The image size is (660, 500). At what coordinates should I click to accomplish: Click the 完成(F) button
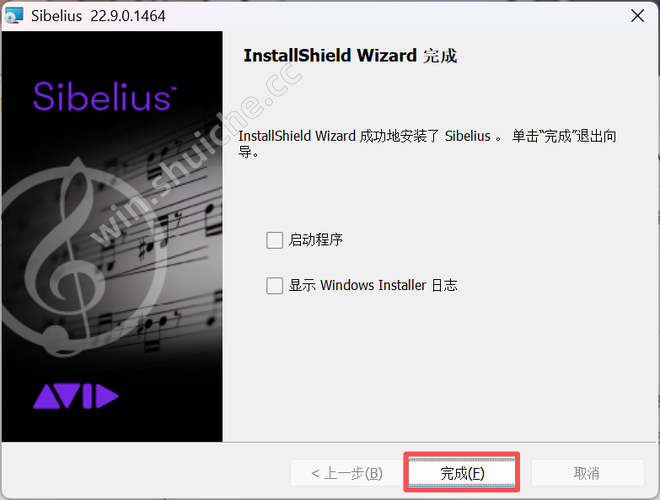(462, 473)
